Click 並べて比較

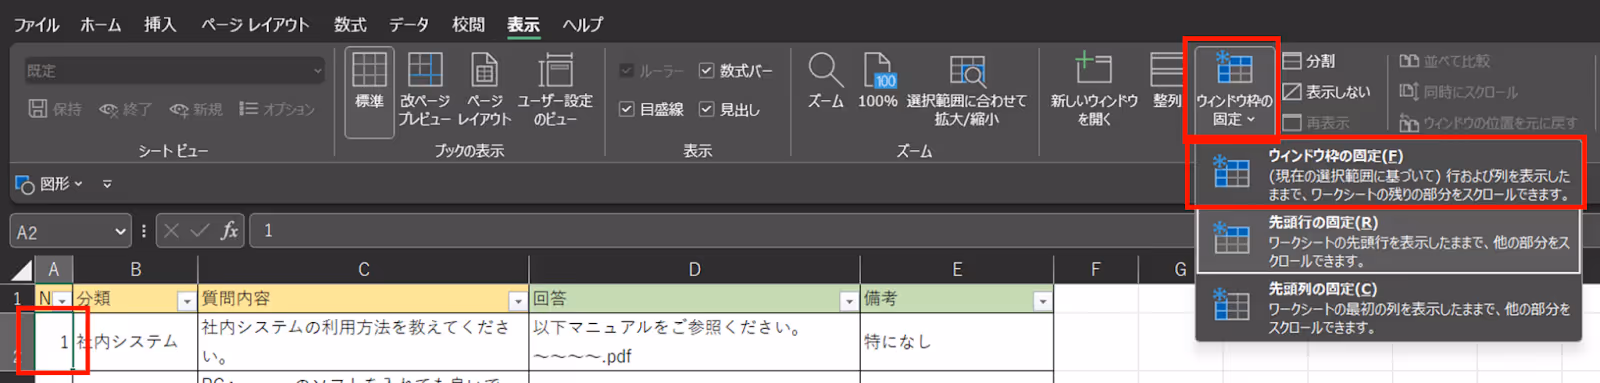[1444, 61]
